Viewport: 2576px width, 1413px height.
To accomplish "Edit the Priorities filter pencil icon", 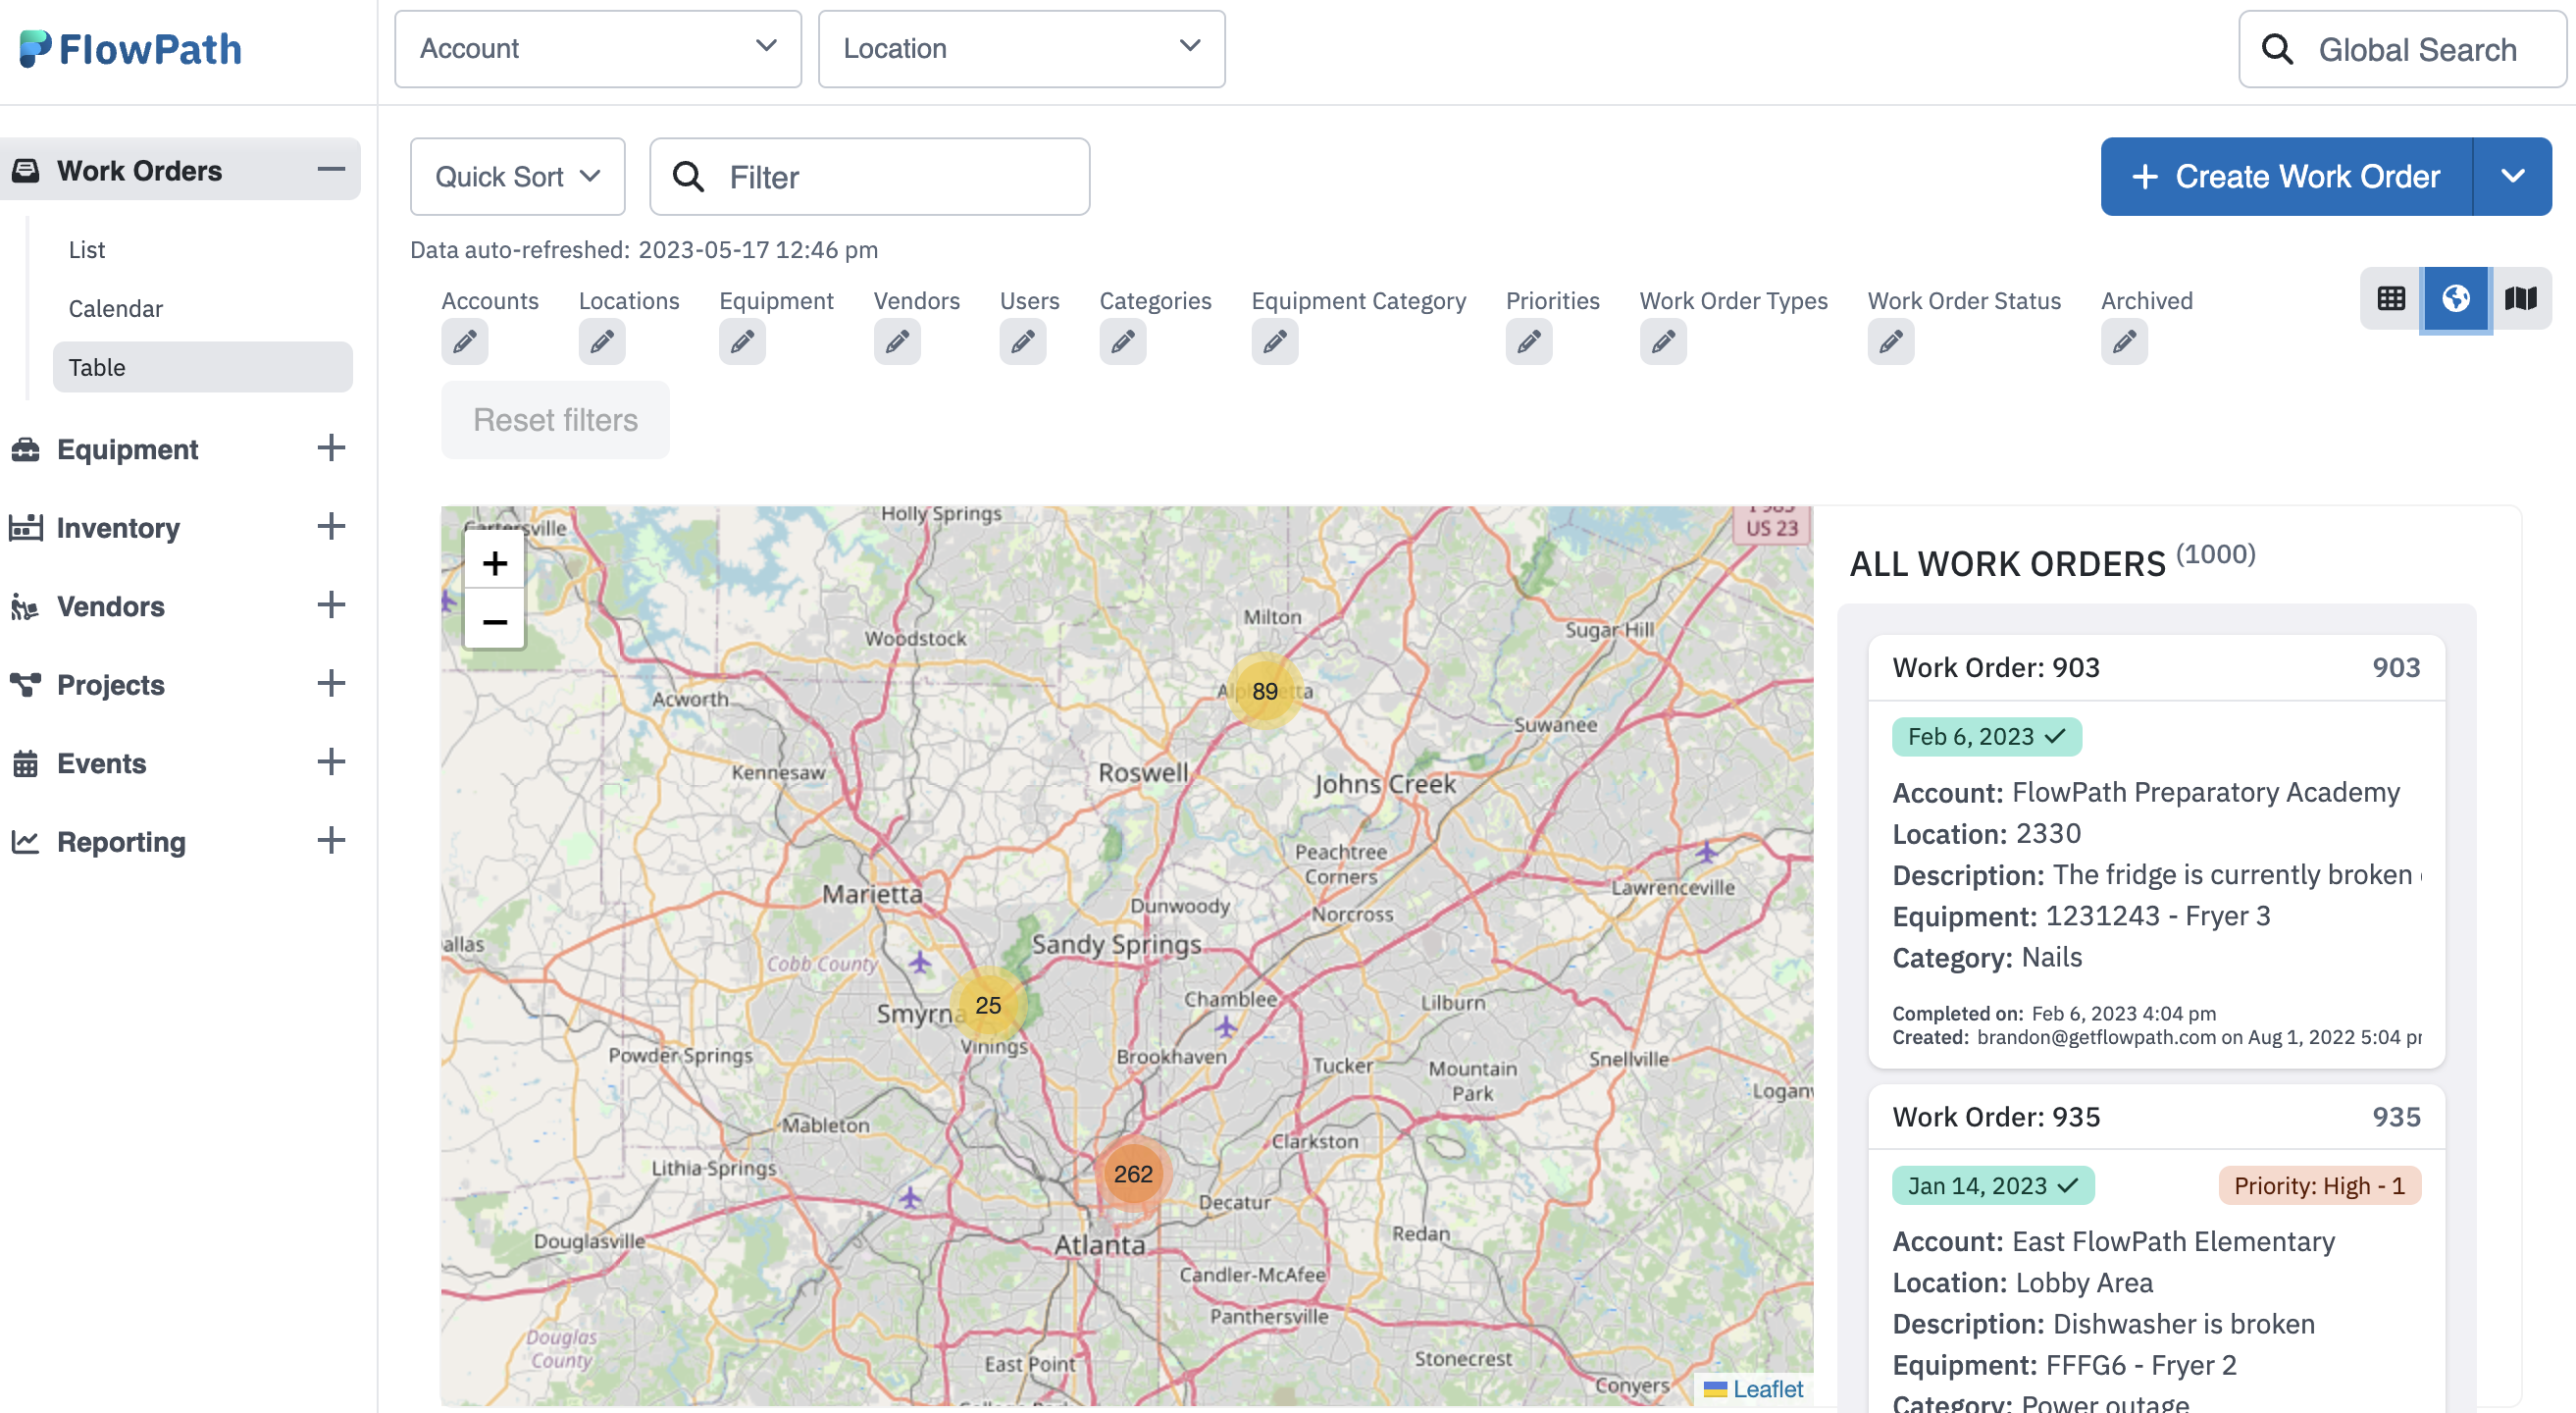I will 1528,341.
